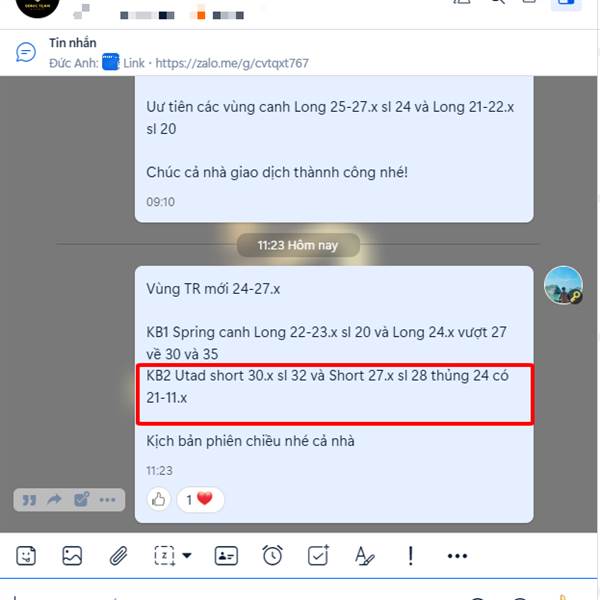Open more message options ellipsis
This screenshot has height=600, width=600.
point(108,500)
